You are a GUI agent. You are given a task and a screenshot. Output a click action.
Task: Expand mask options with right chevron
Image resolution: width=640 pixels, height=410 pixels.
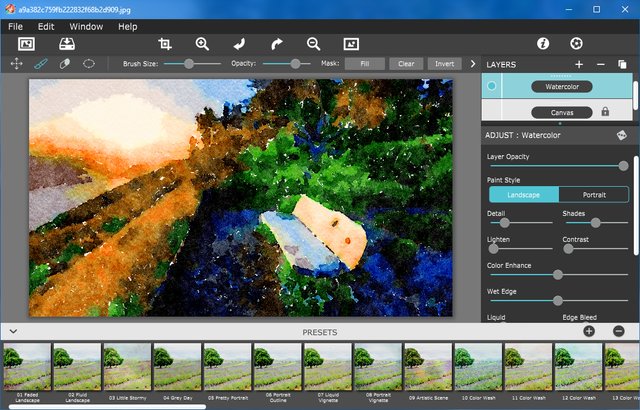tap(472, 63)
